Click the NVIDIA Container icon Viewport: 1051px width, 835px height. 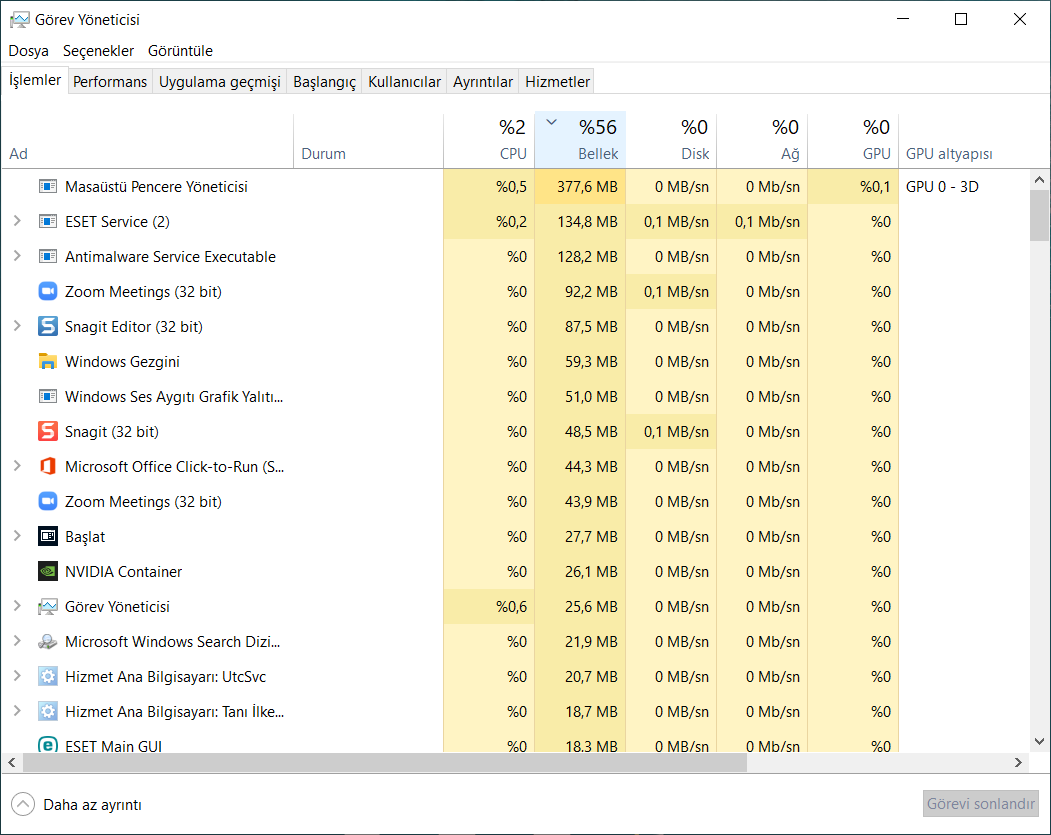(x=48, y=571)
